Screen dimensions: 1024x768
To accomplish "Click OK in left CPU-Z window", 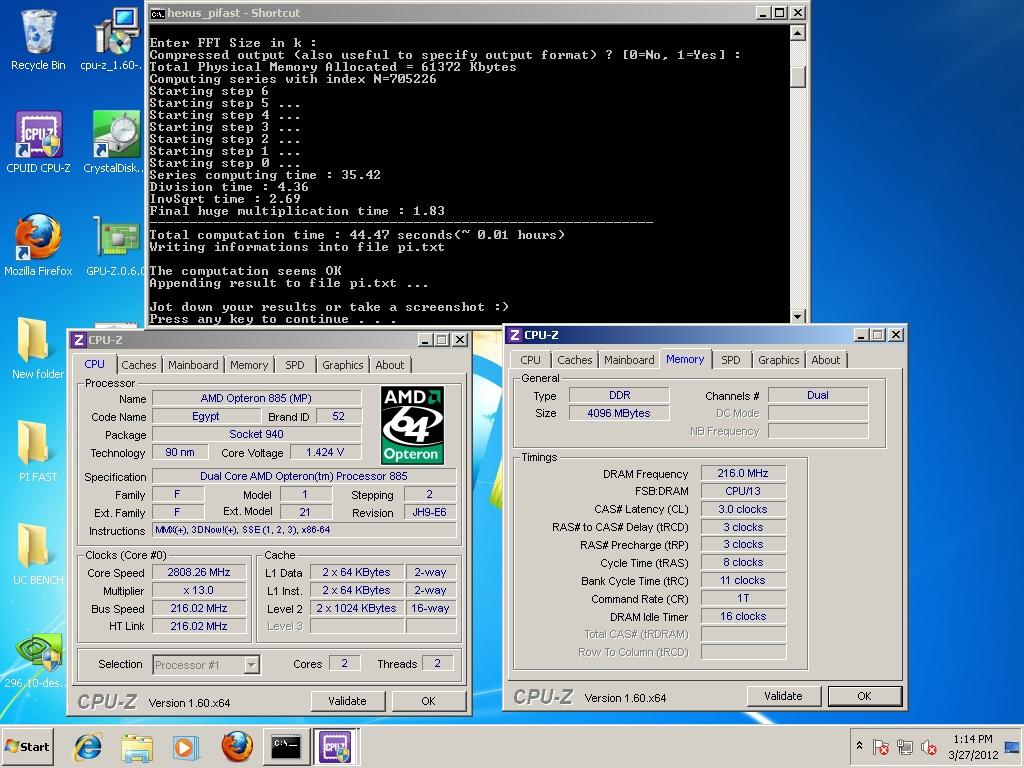I will tap(428, 701).
